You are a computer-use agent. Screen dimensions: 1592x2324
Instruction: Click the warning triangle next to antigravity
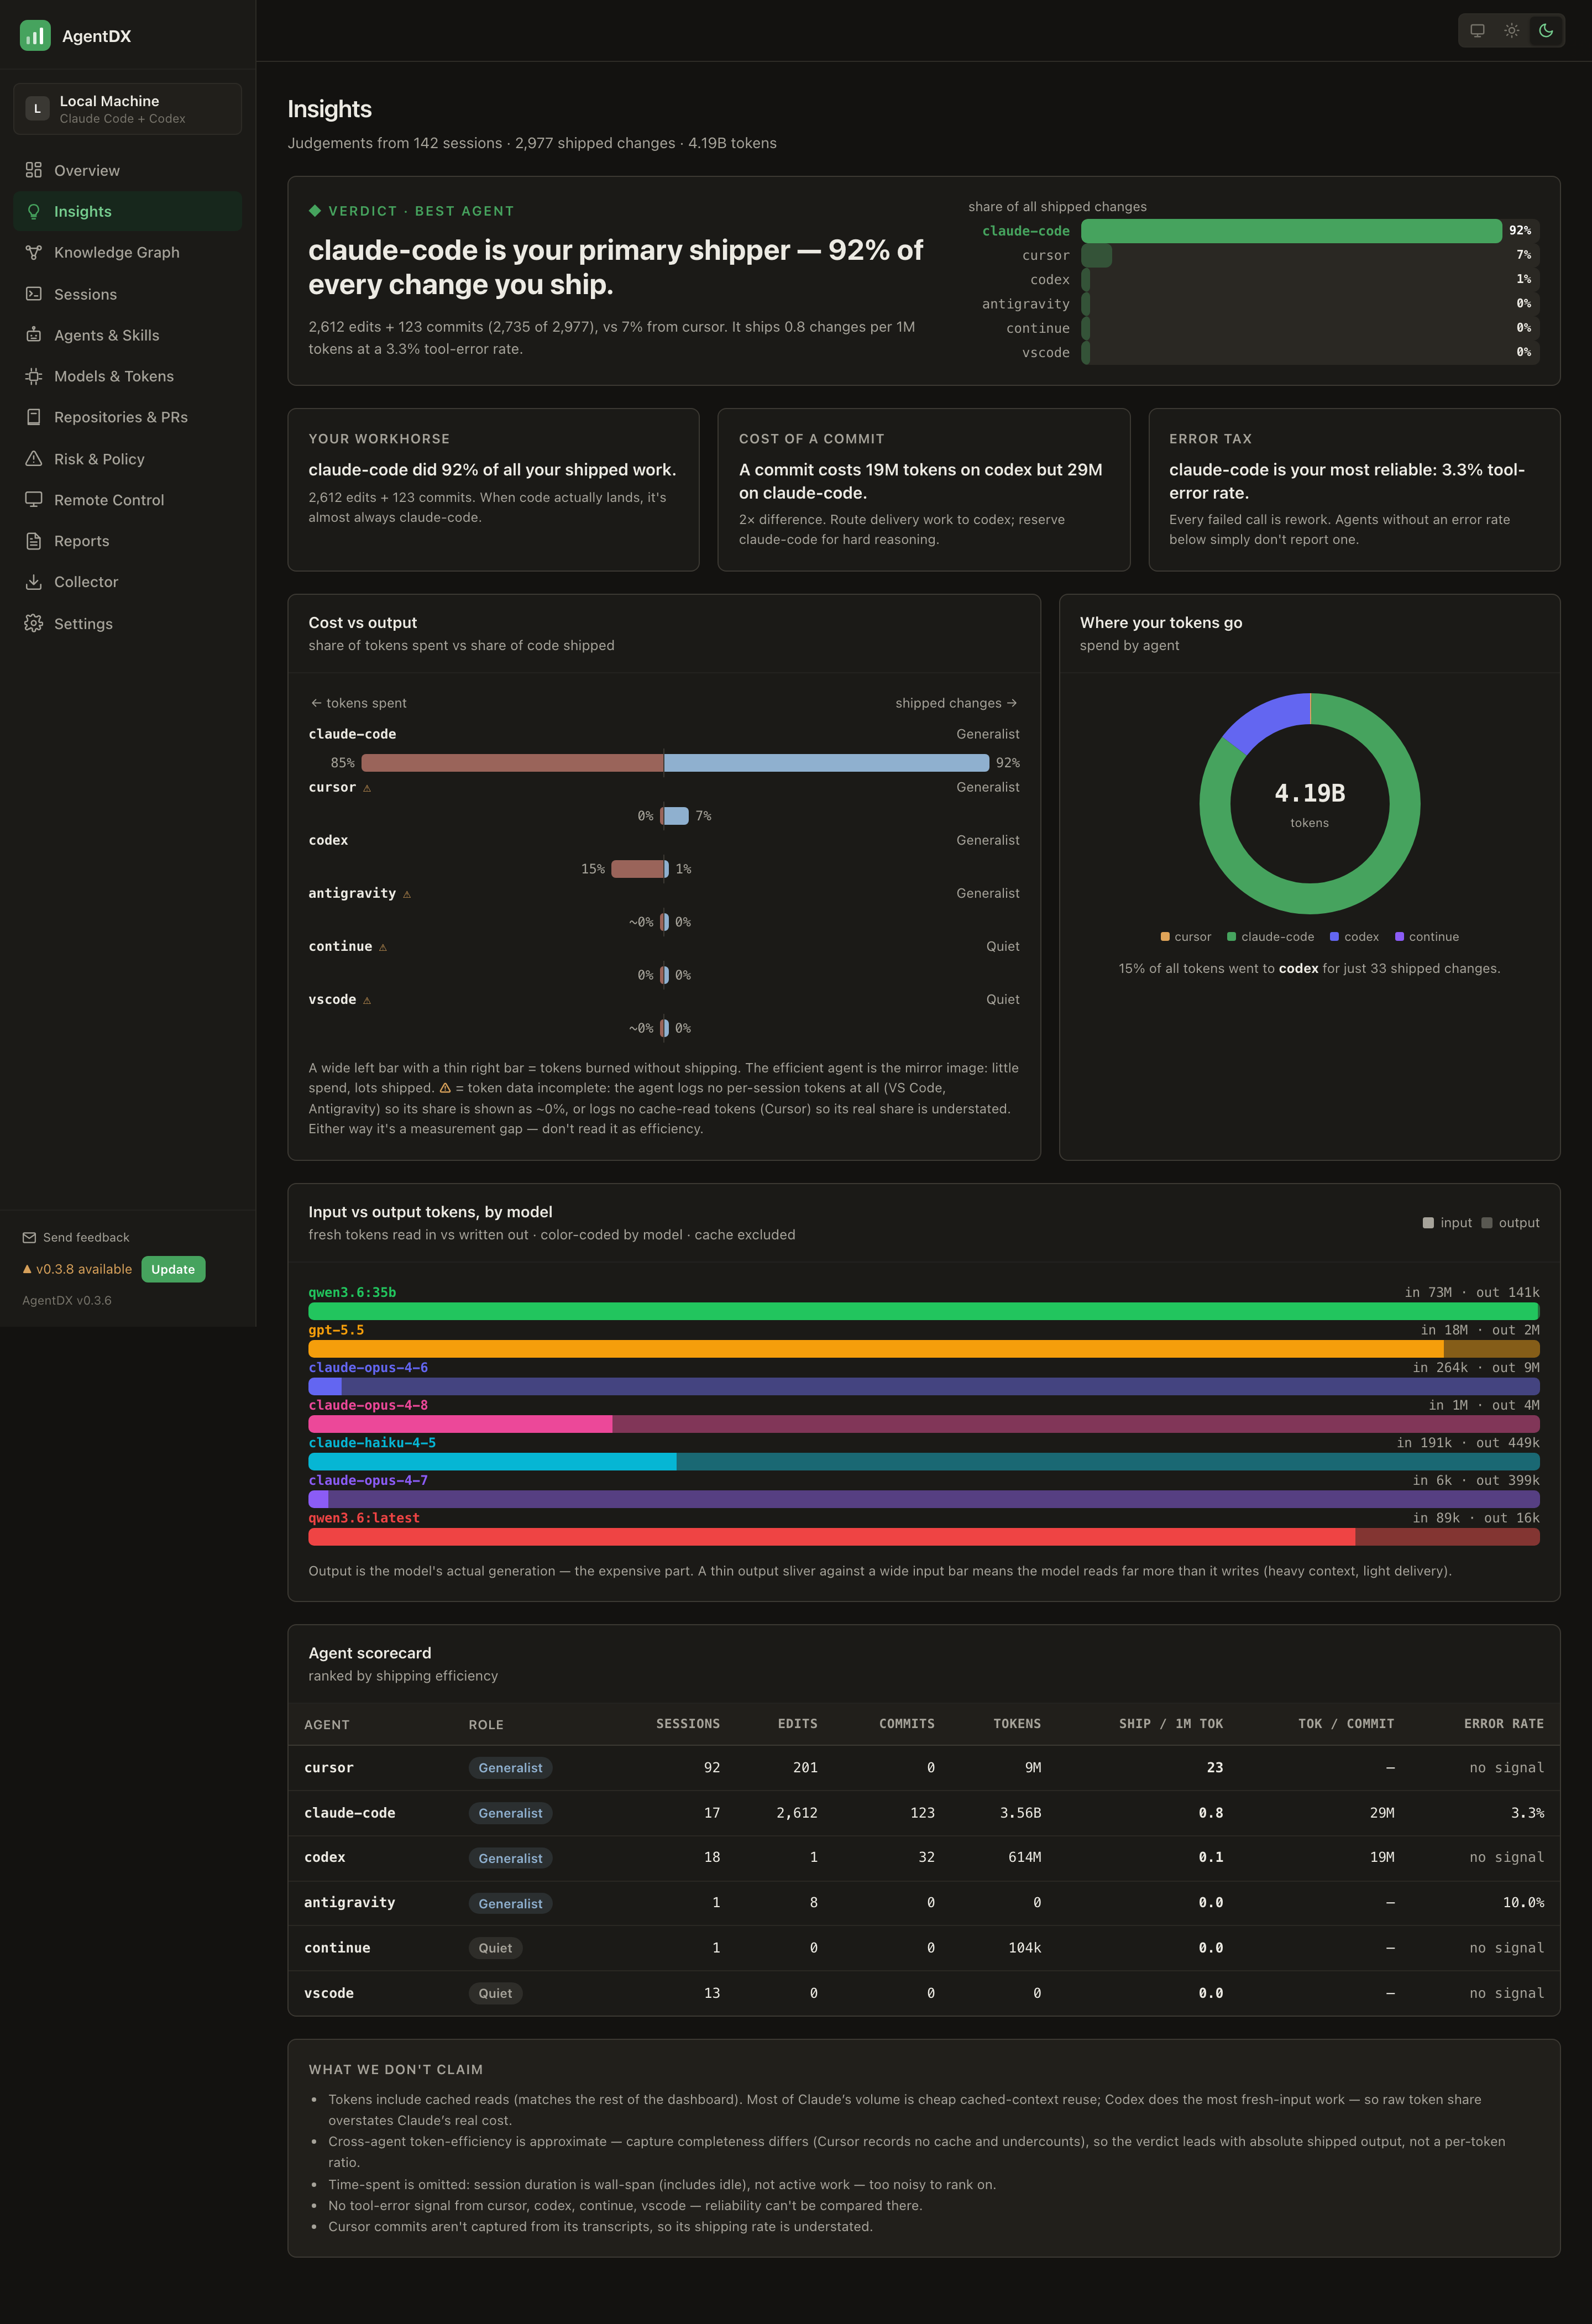407,894
